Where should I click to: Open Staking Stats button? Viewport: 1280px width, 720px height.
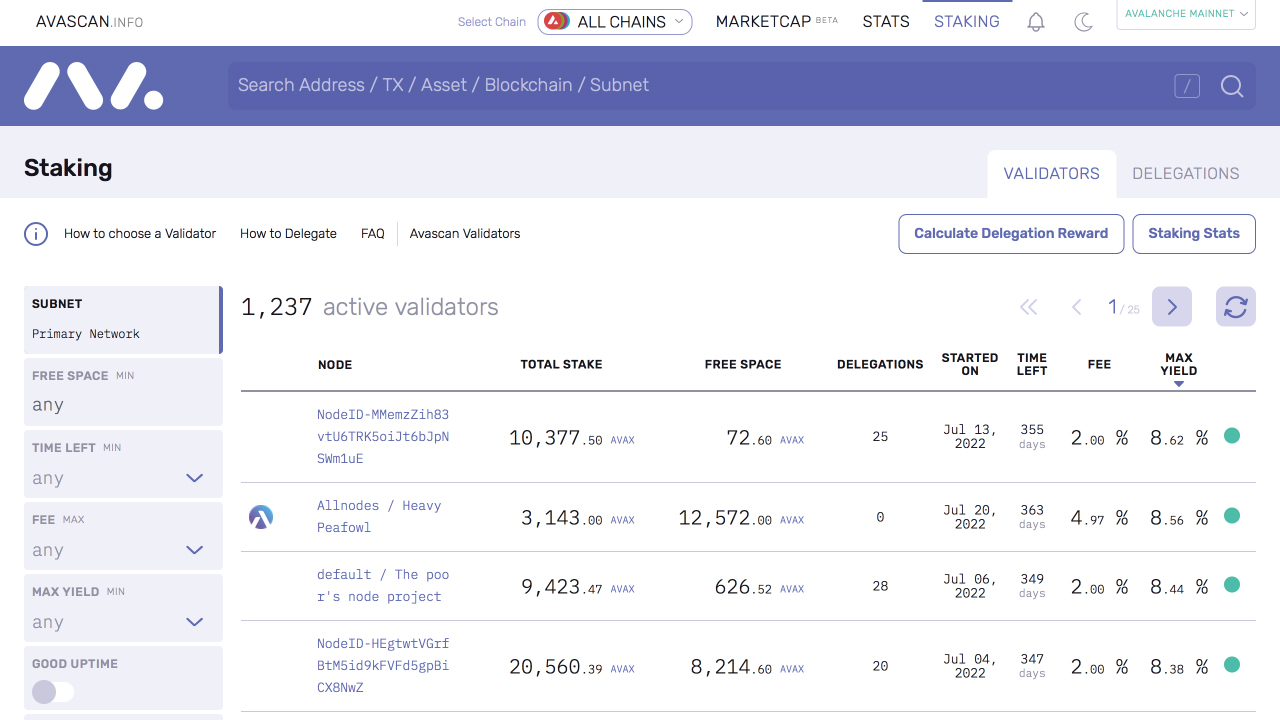(1194, 234)
